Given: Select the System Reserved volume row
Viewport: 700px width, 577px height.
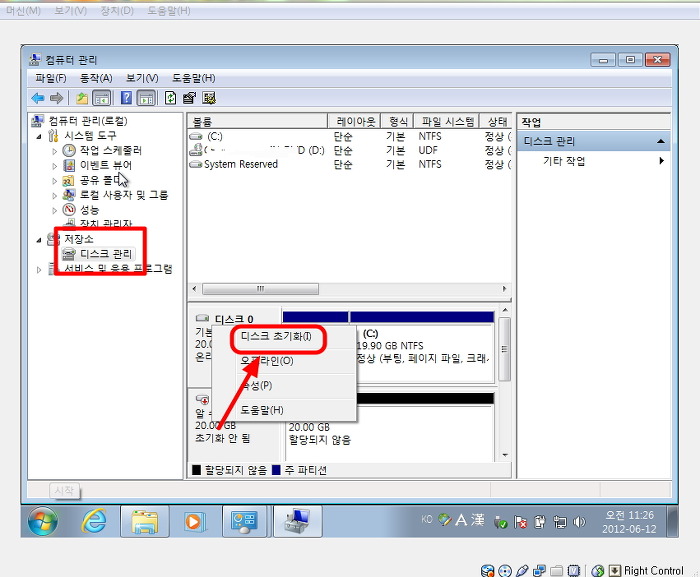Looking at the screenshot, I should click(240, 165).
